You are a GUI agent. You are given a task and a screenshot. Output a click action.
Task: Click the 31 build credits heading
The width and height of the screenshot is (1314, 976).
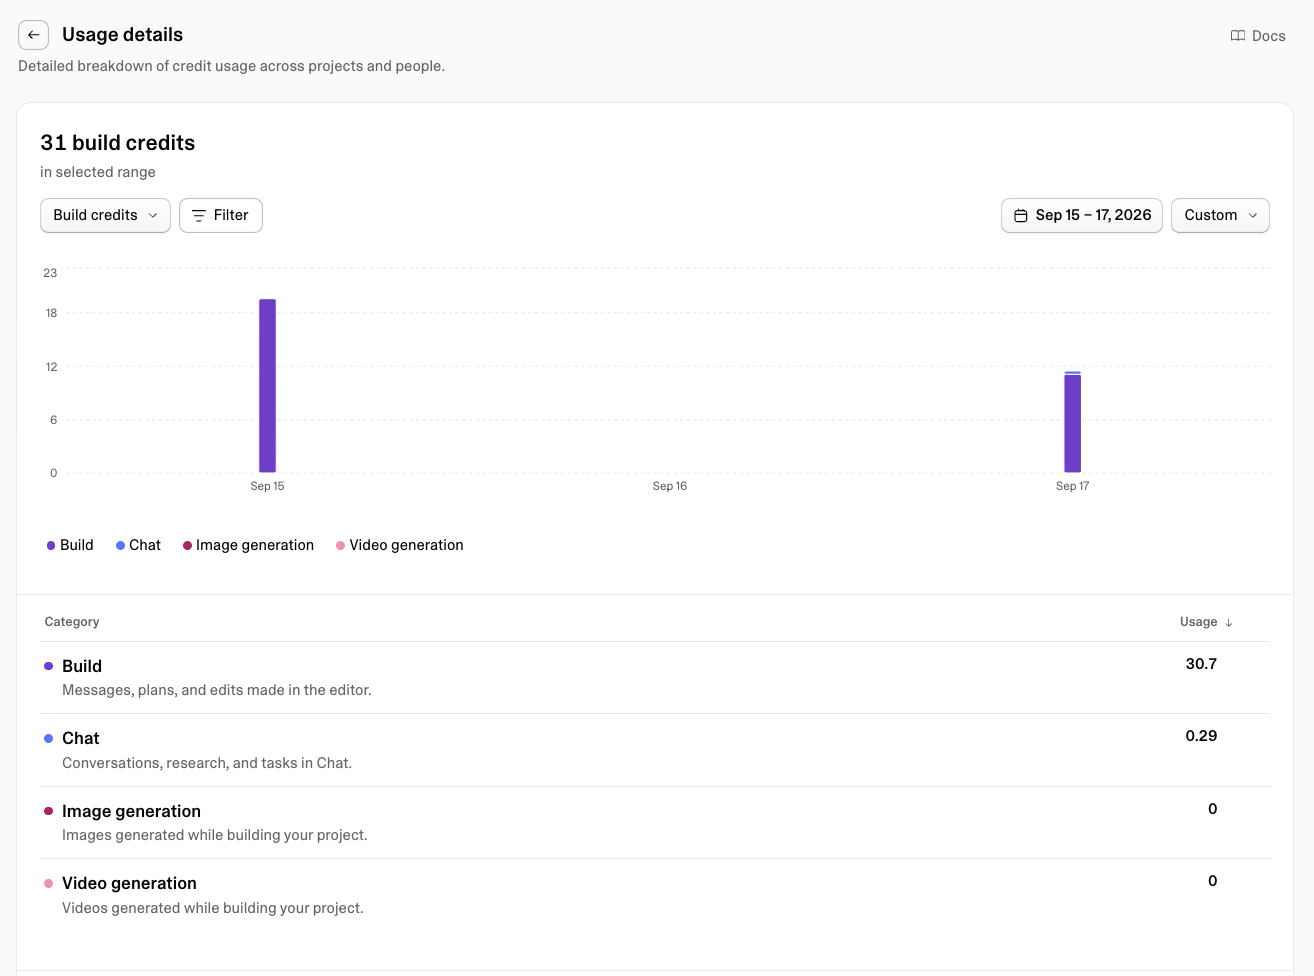[118, 143]
